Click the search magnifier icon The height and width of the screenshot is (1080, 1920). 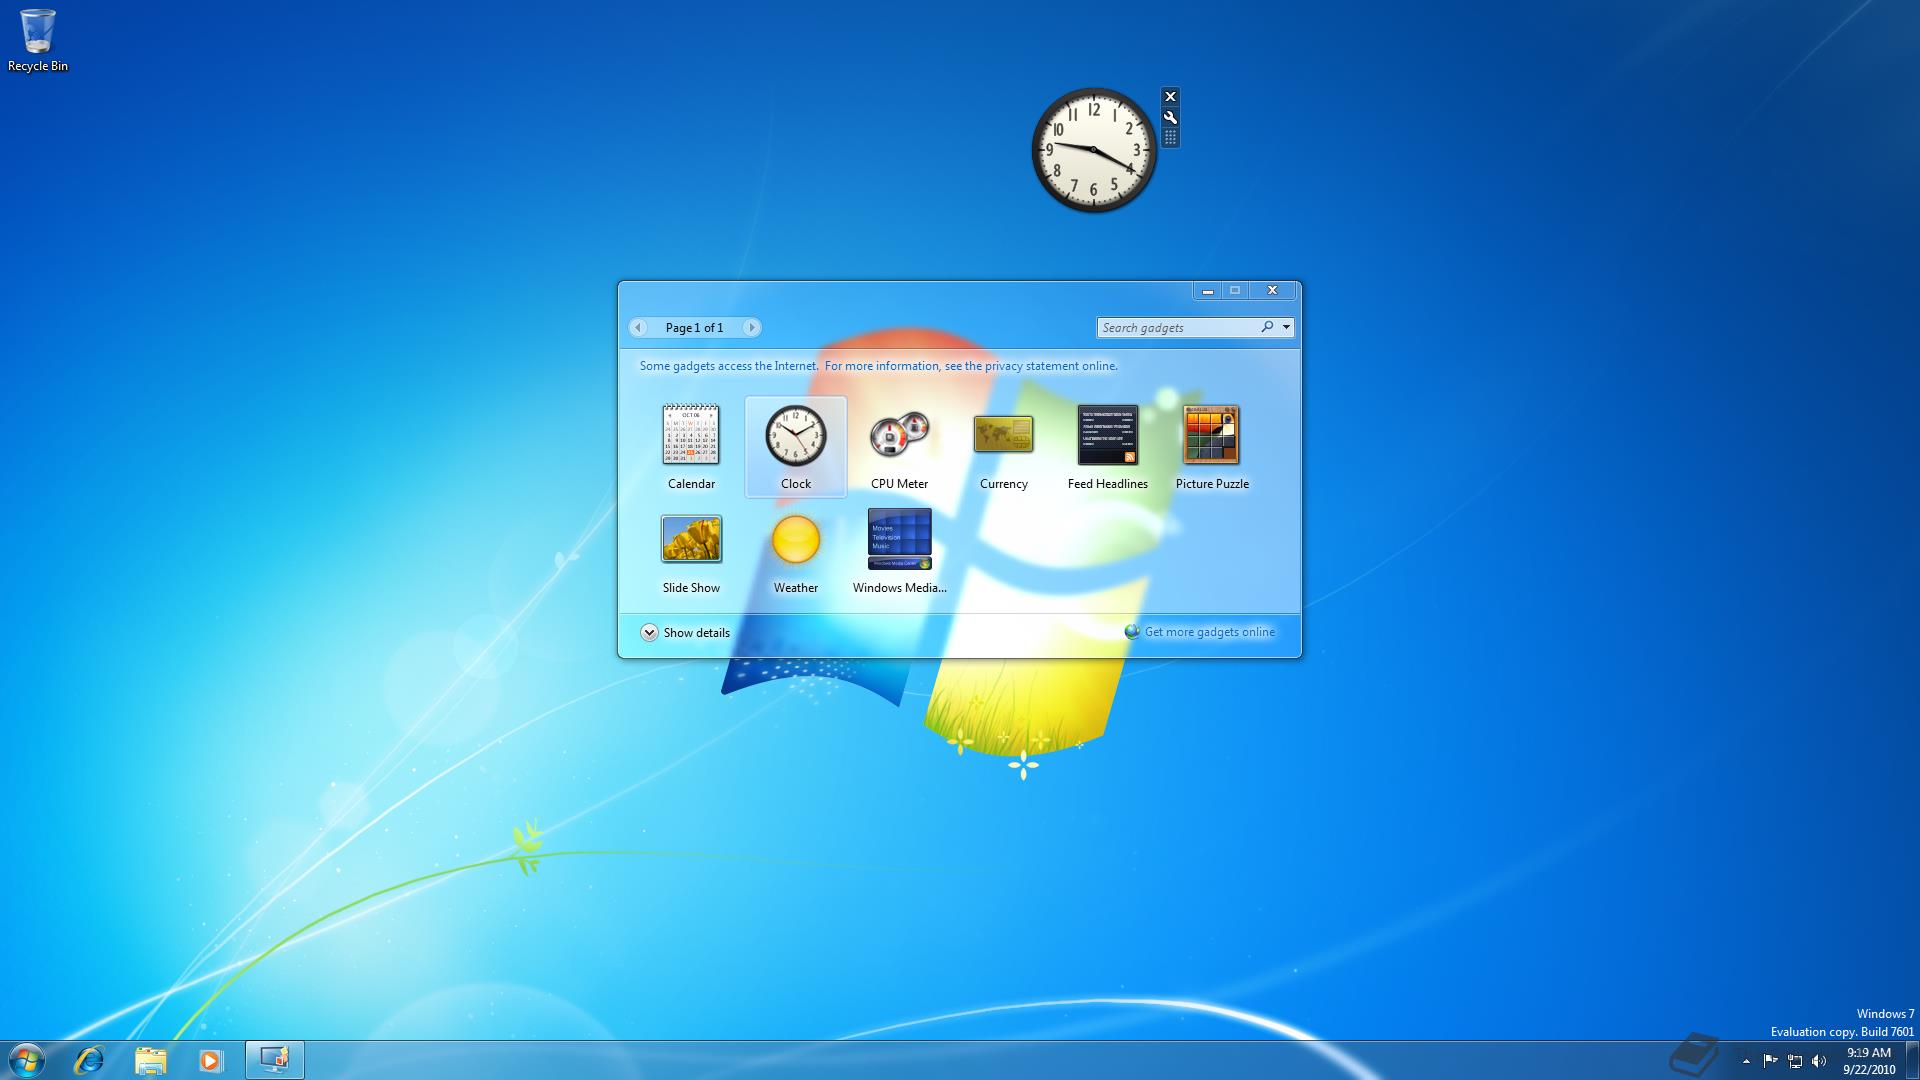tap(1267, 327)
